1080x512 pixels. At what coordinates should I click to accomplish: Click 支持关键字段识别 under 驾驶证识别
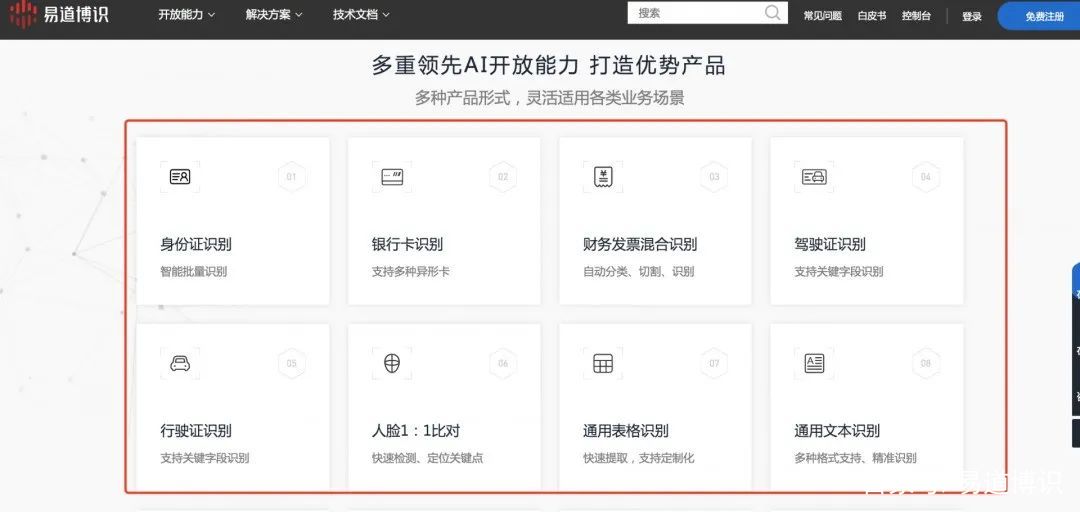pos(839,272)
